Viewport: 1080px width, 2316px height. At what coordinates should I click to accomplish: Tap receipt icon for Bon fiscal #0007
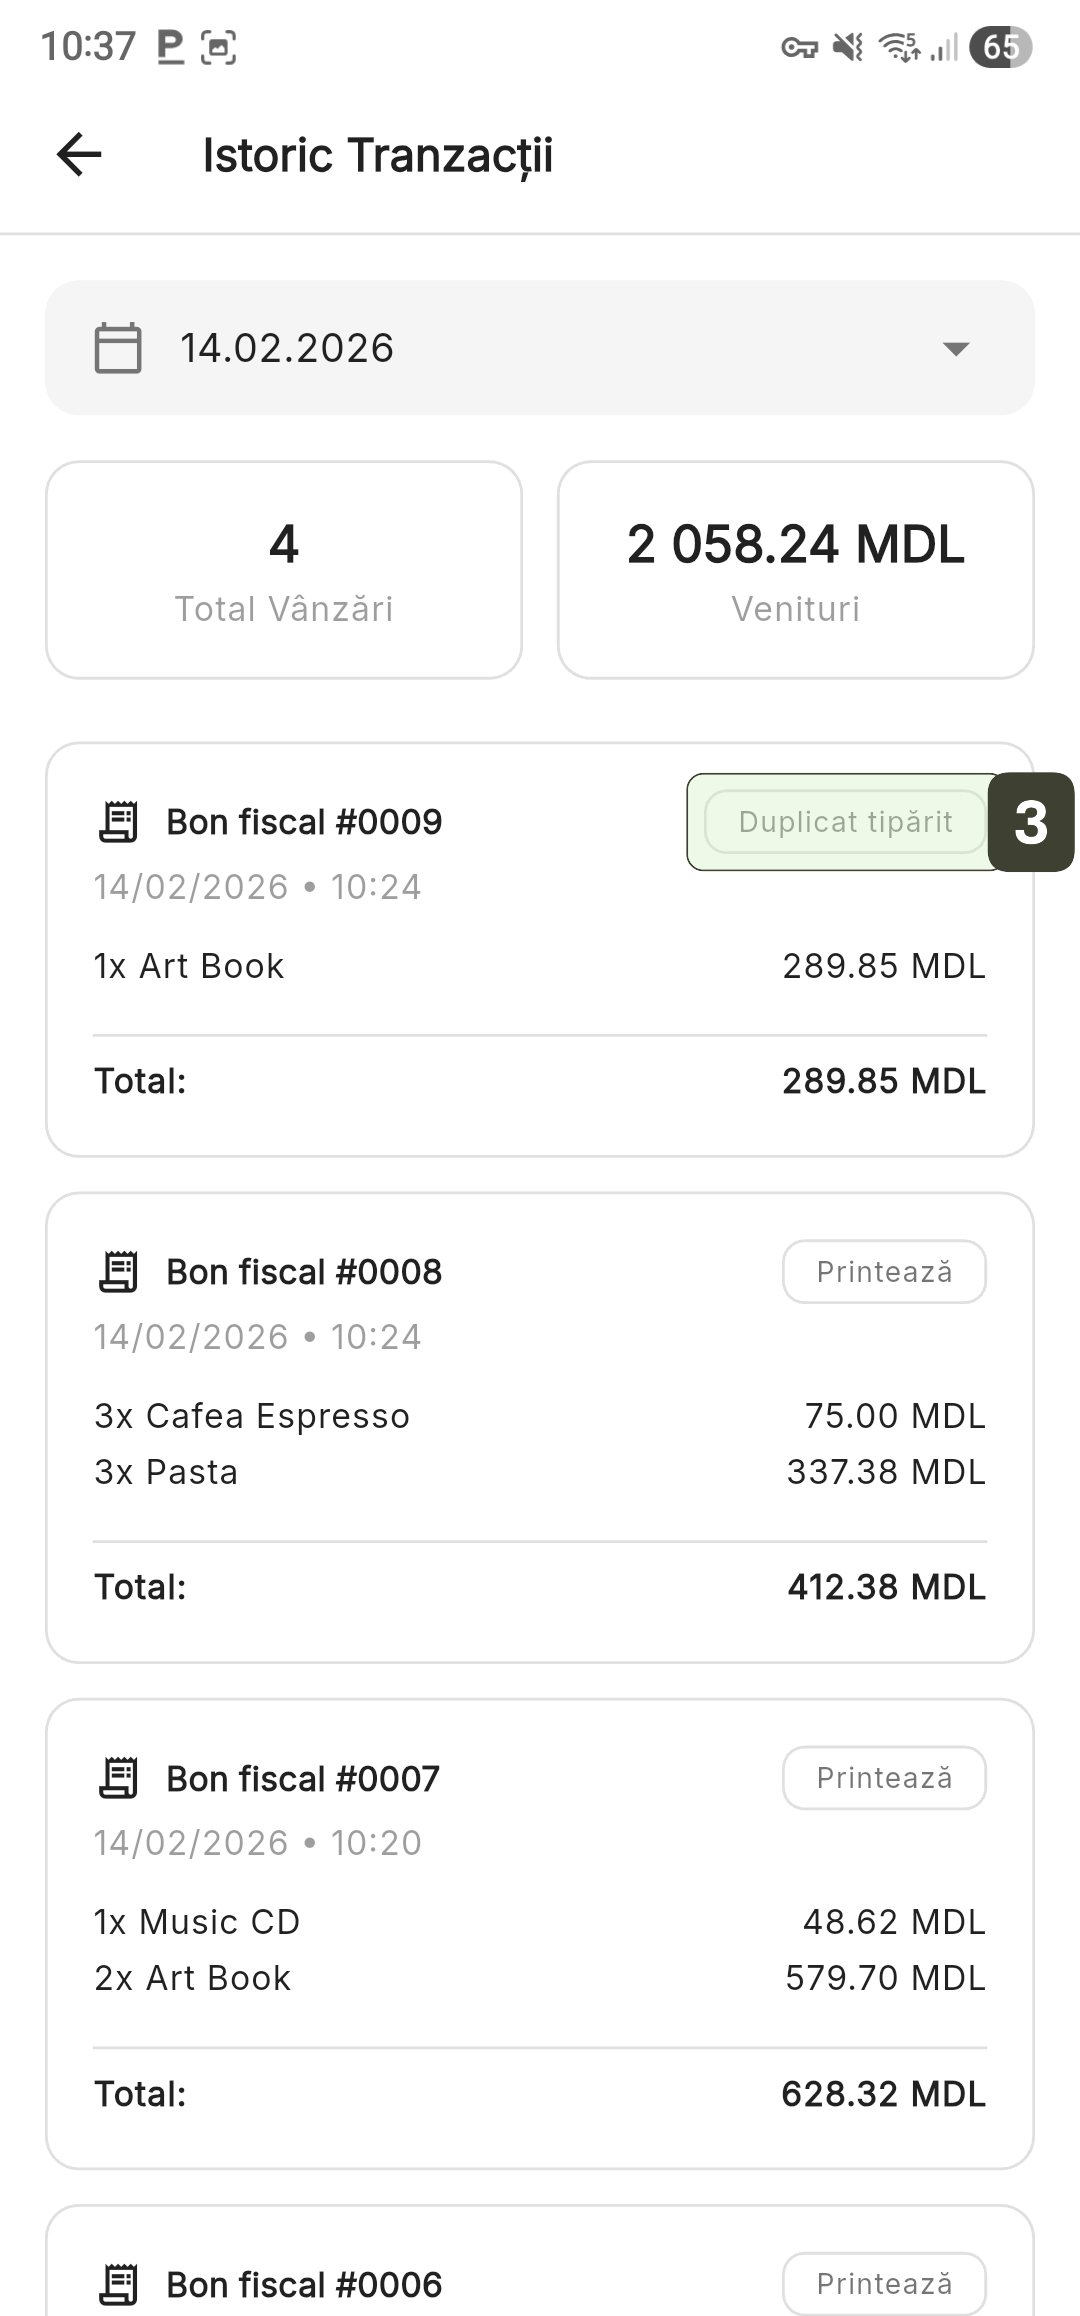point(119,1779)
